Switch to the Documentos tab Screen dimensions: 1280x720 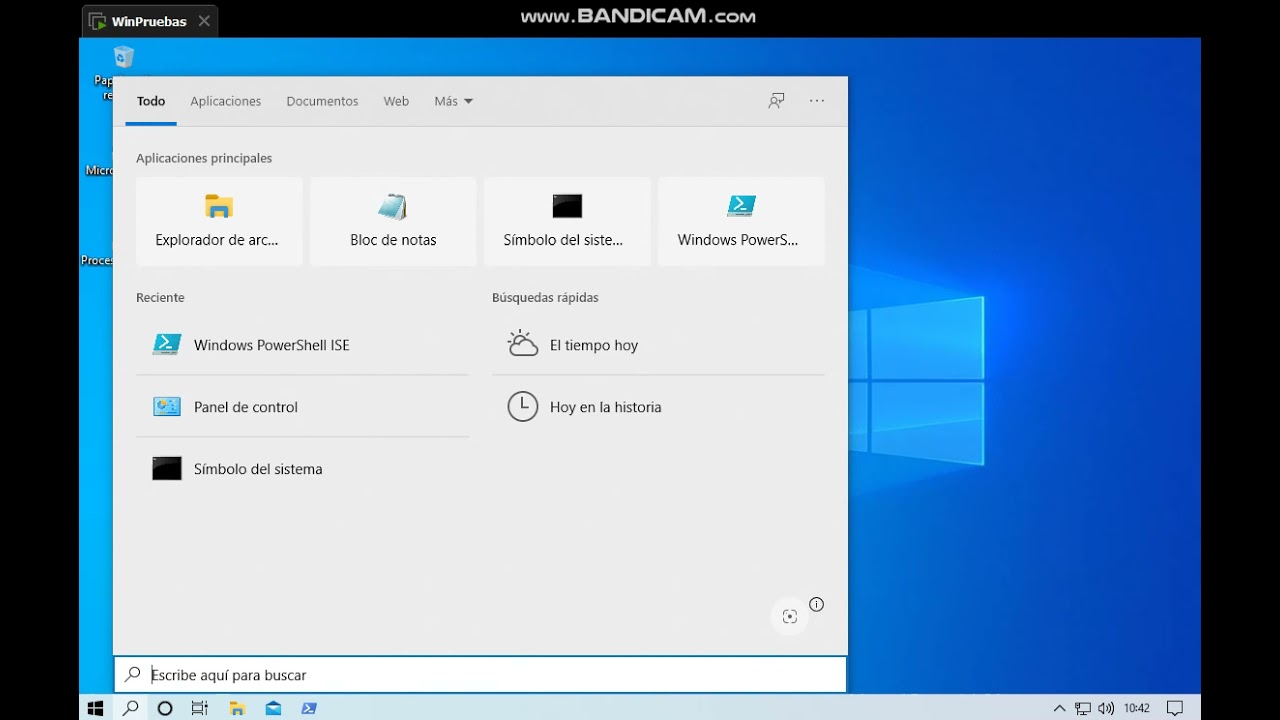coord(322,101)
